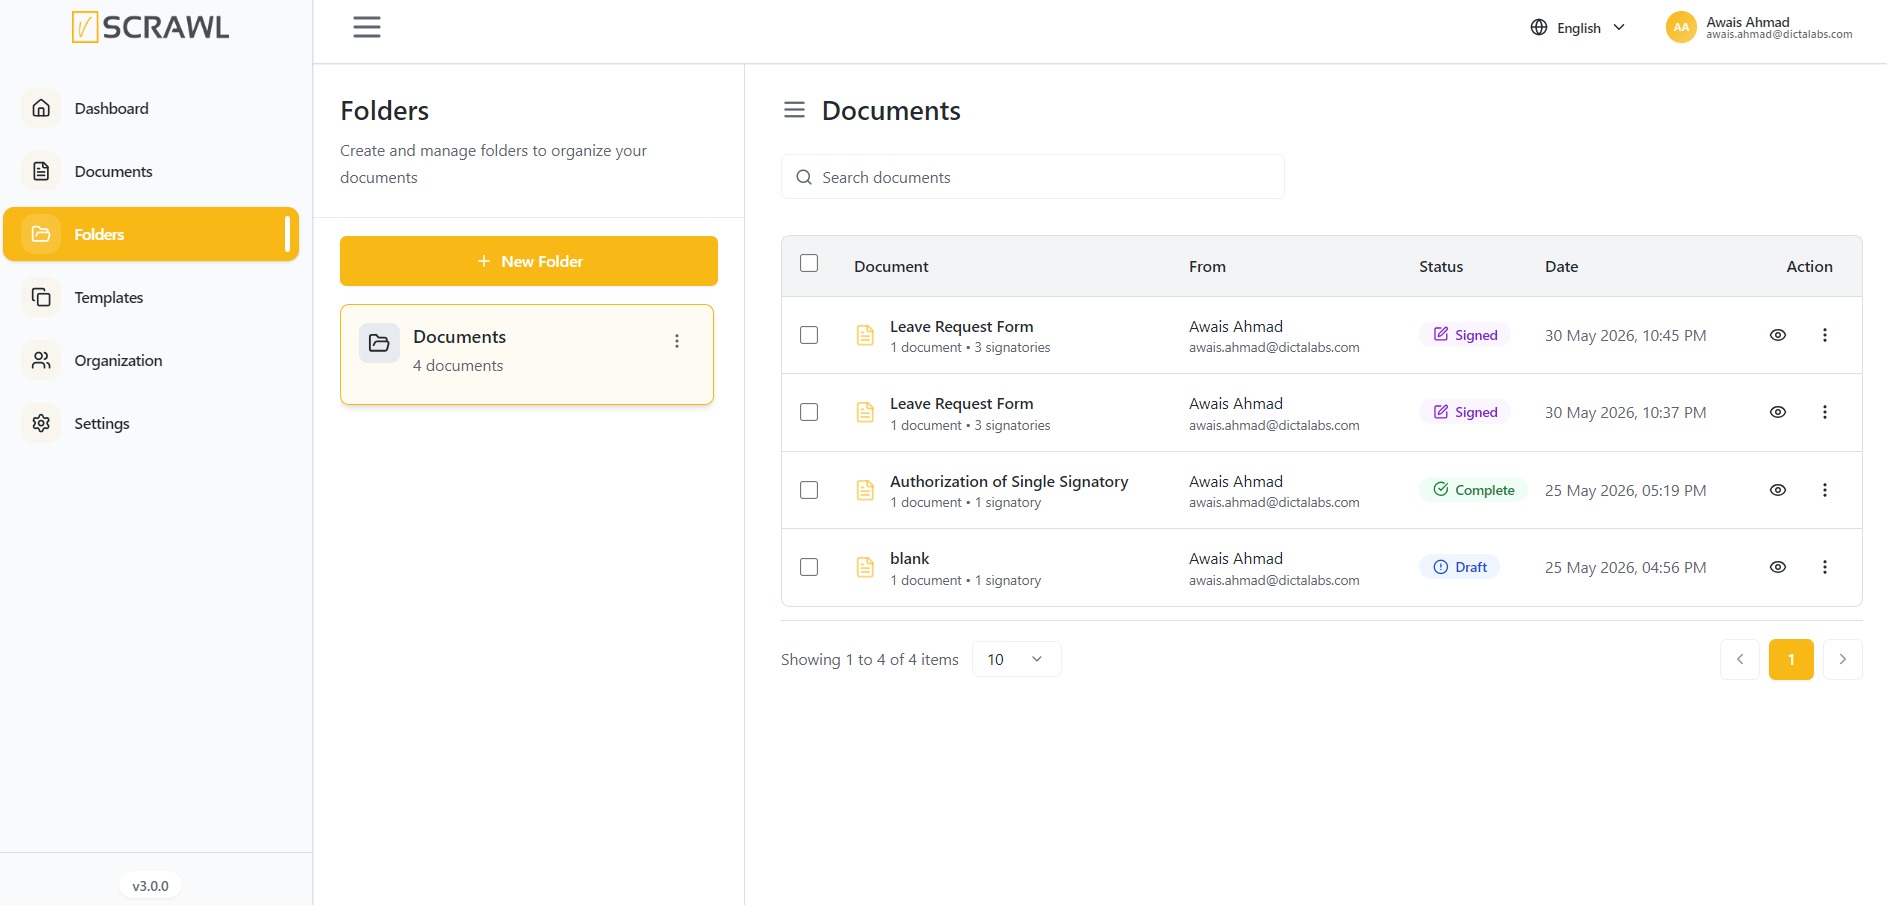Click hamburger icon beside Documents heading
The image size is (1887, 905).
click(794, 110)
